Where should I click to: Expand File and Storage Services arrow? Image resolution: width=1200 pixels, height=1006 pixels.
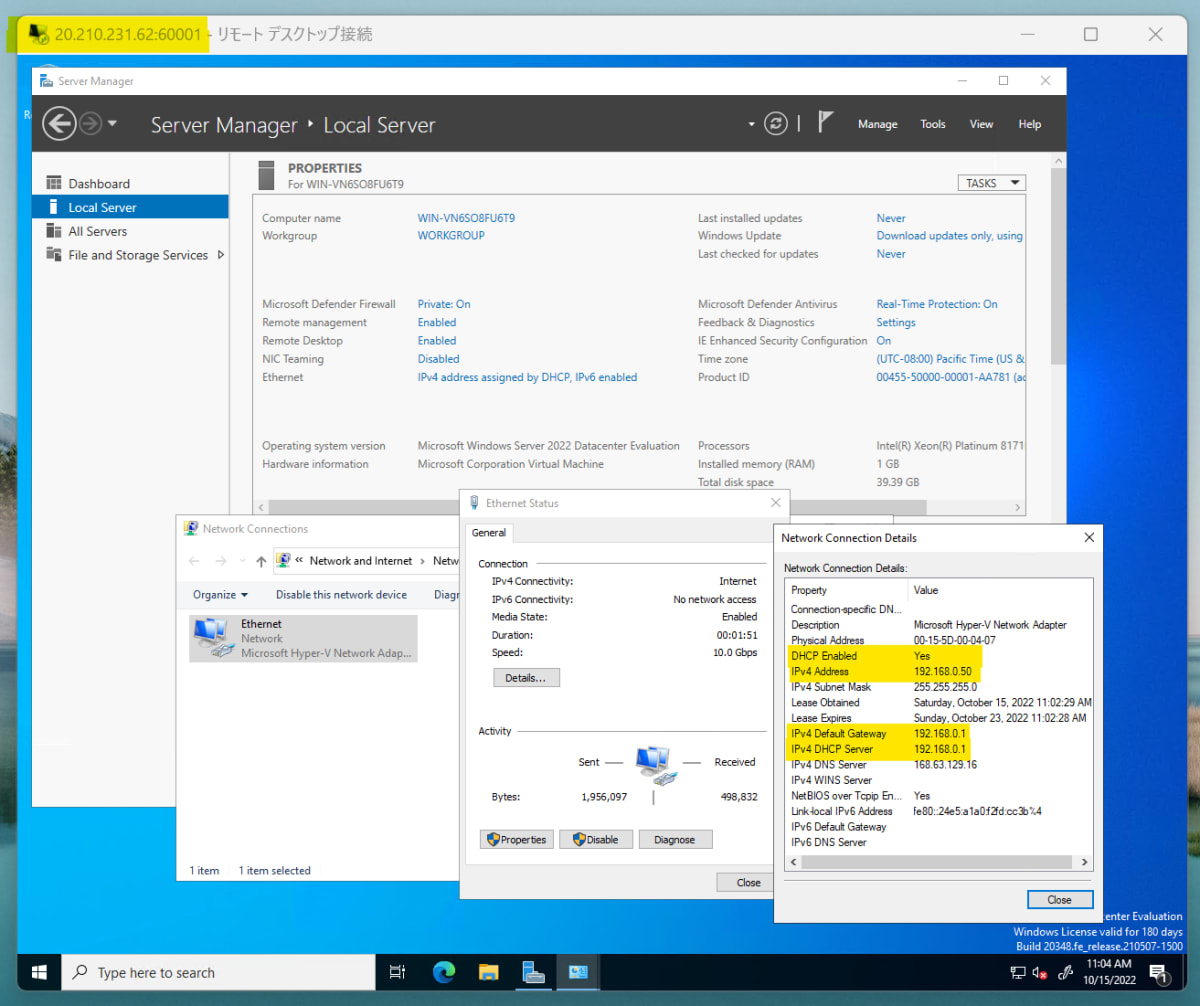pos(220,255)
